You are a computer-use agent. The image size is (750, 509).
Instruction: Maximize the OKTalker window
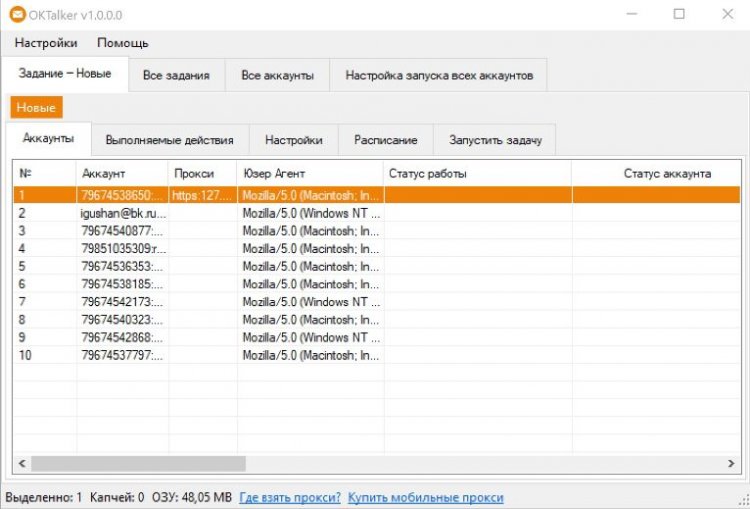pos(679,15)
